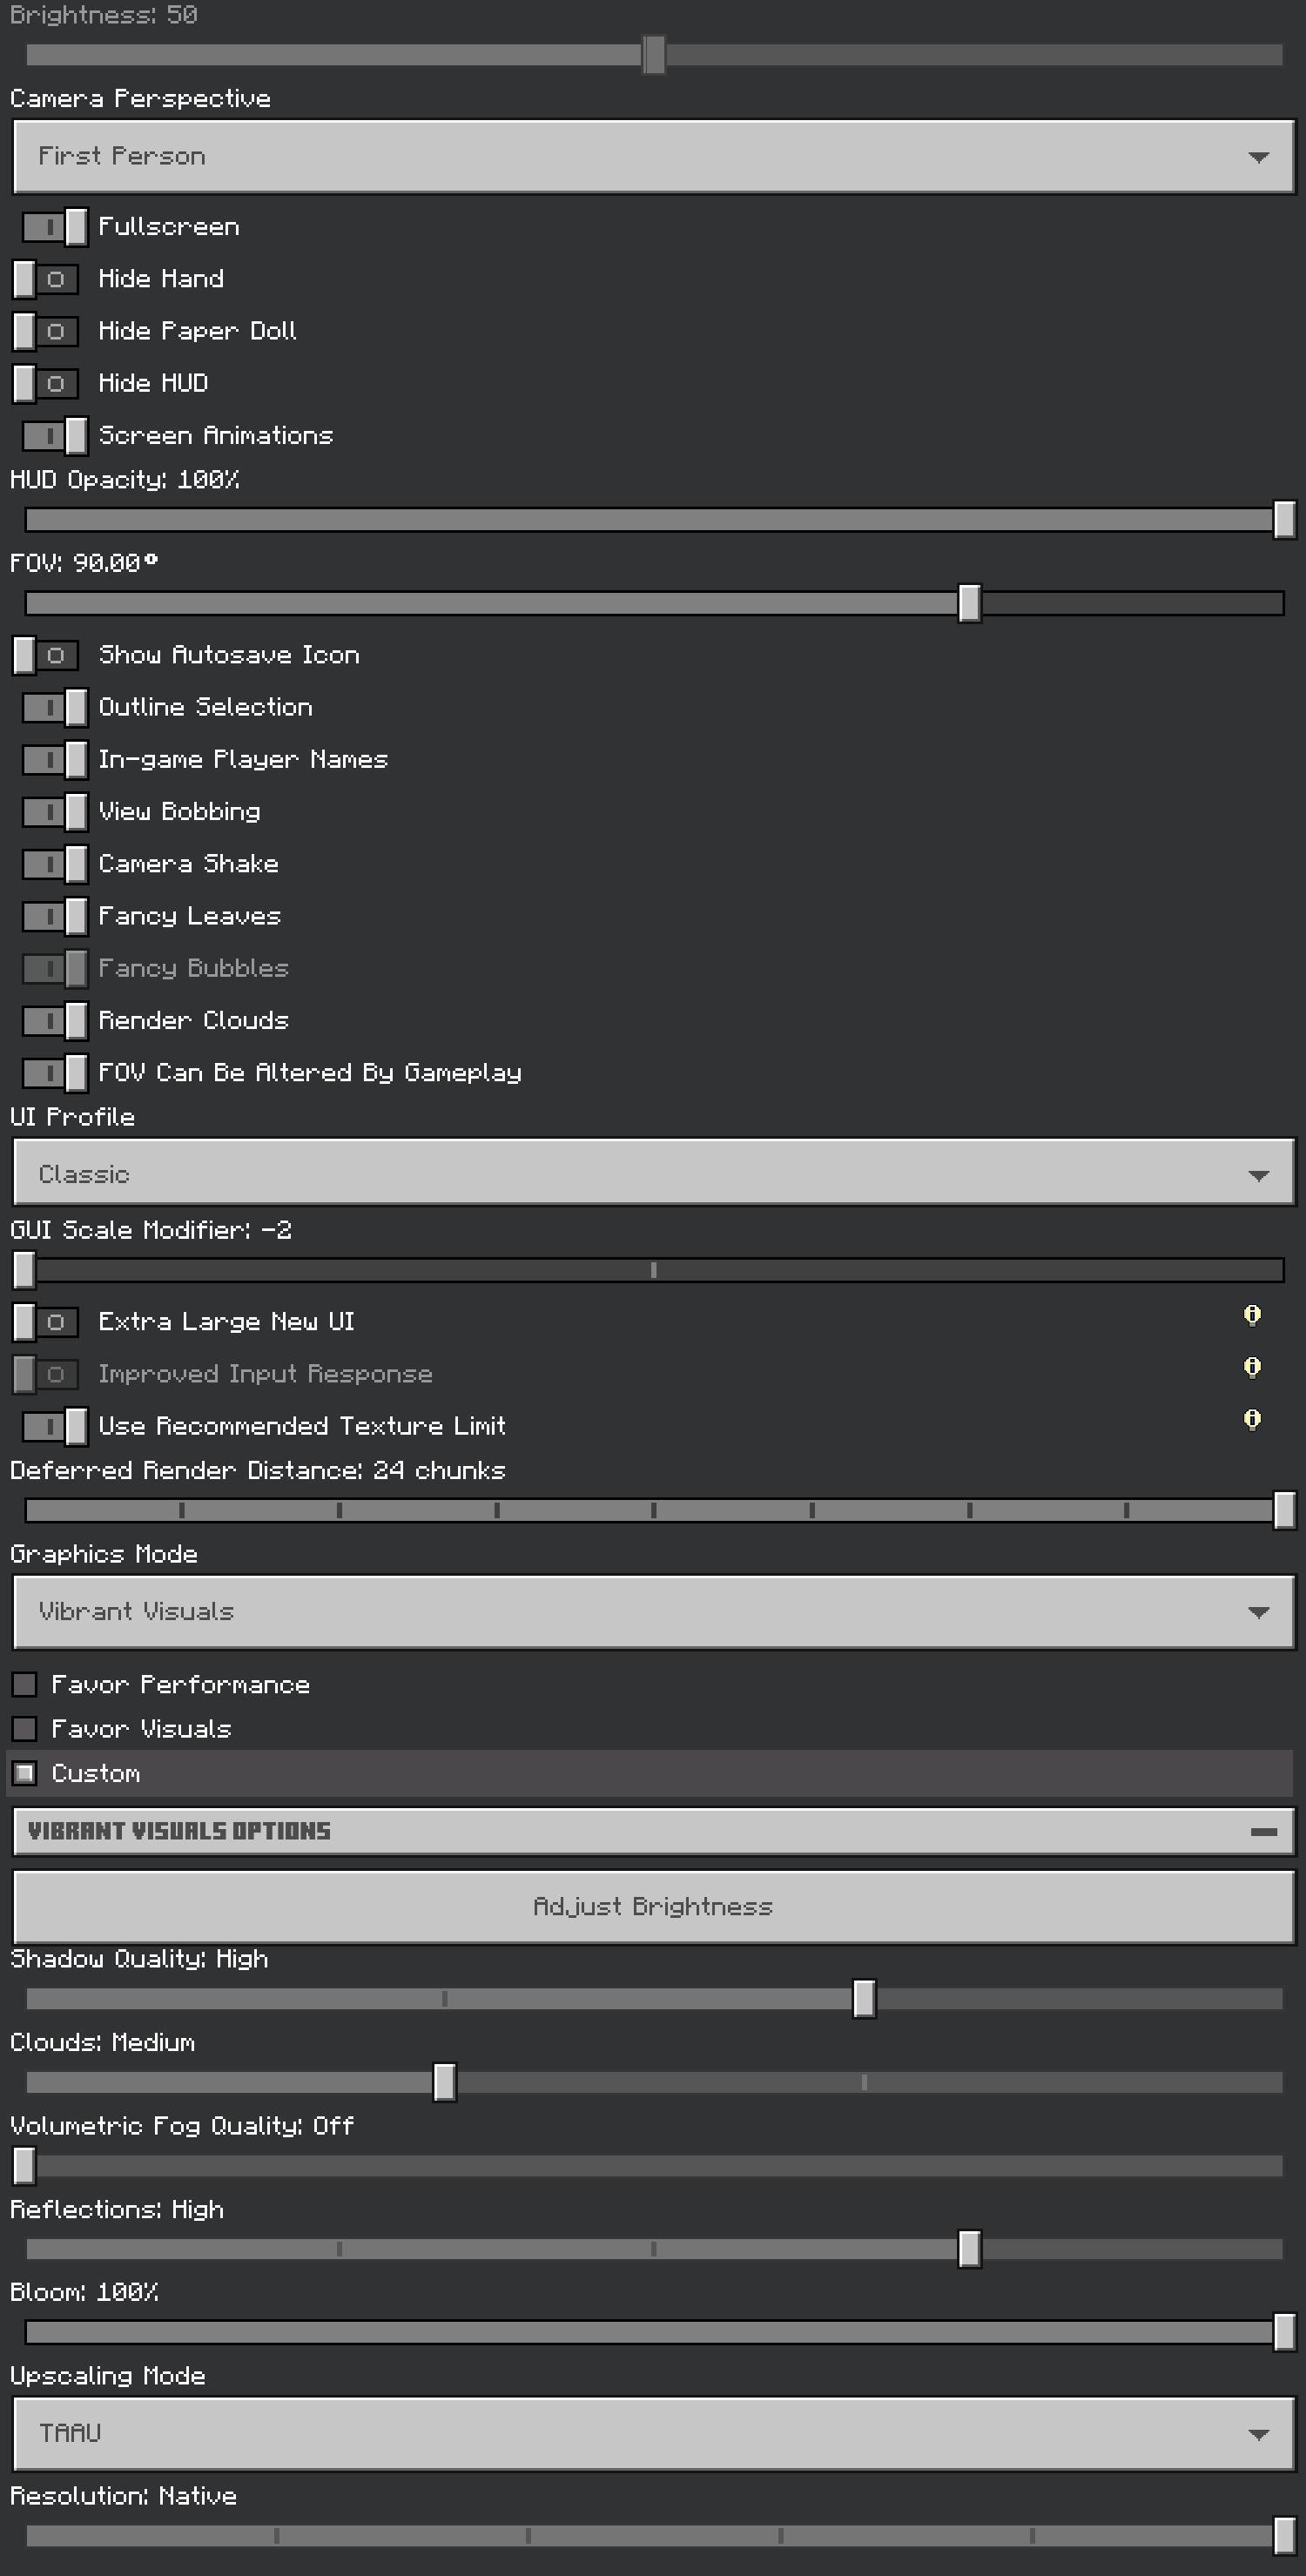Disable the Render Clouds switch
1306x2576 pixels.
tap(54, 1021)
